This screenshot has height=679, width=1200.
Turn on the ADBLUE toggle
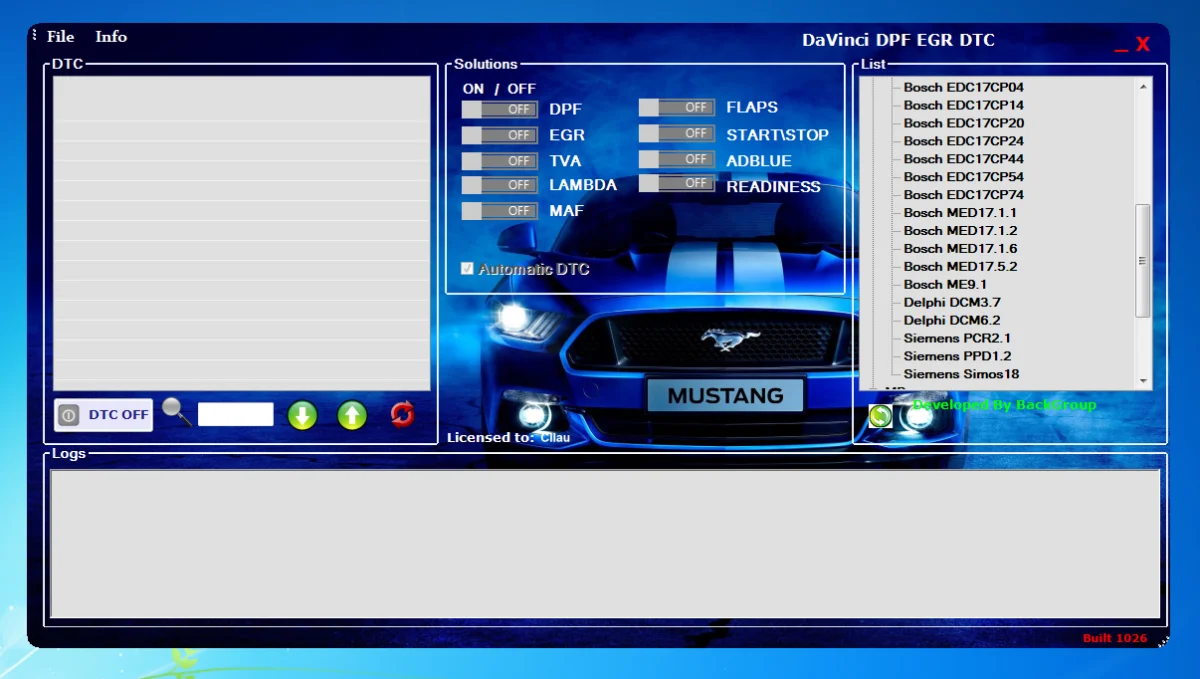[676, 159]
